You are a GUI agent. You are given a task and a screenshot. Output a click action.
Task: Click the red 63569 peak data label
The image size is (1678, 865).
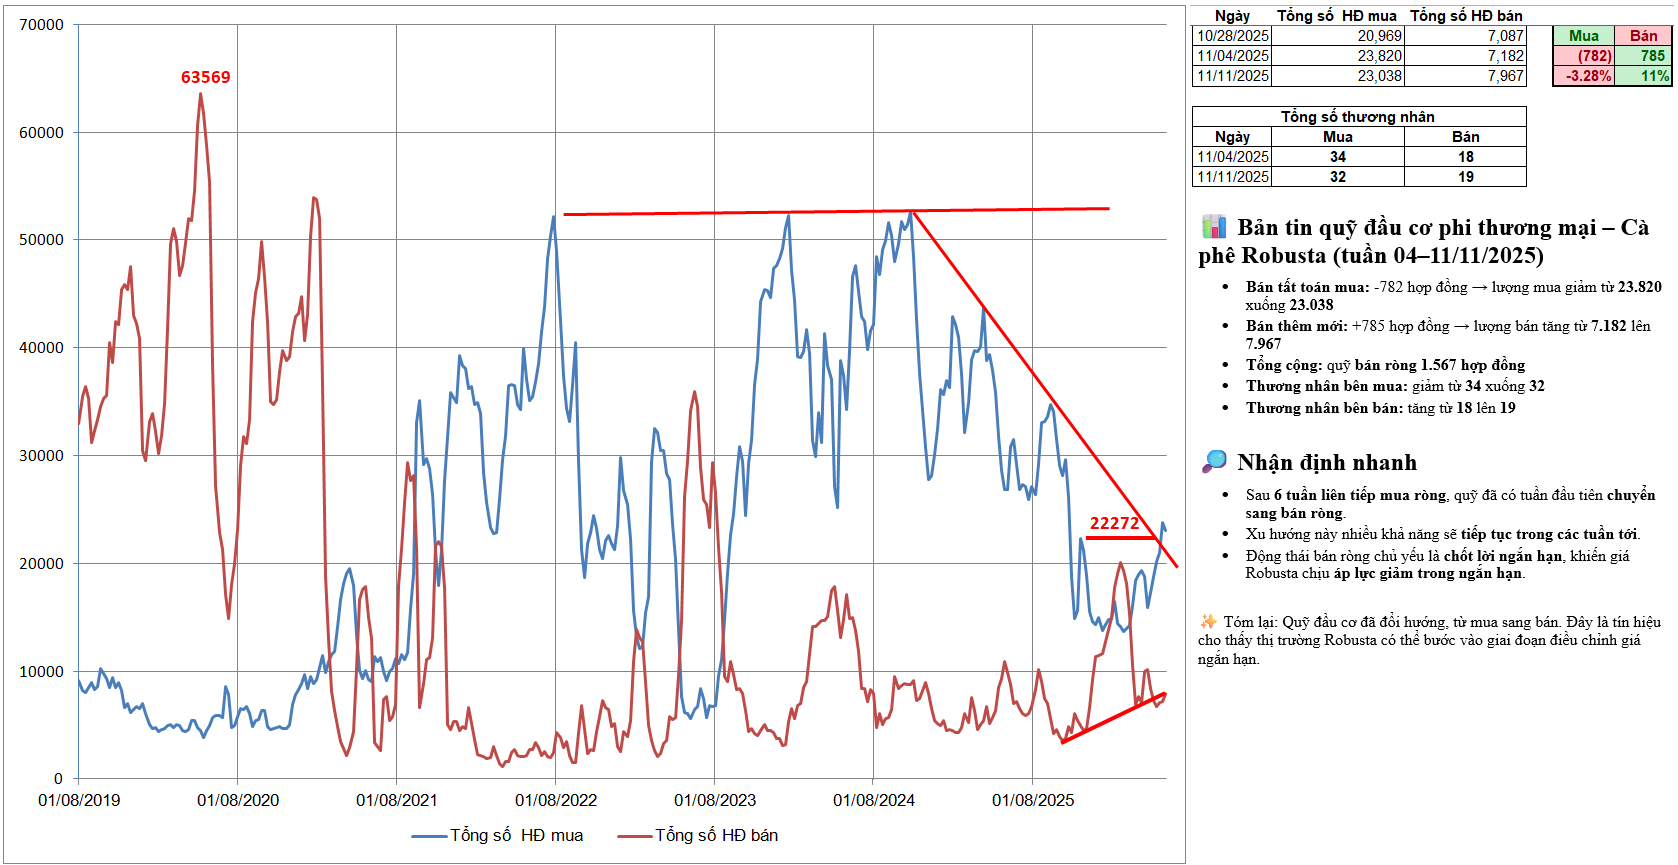(x=205, y=77)
